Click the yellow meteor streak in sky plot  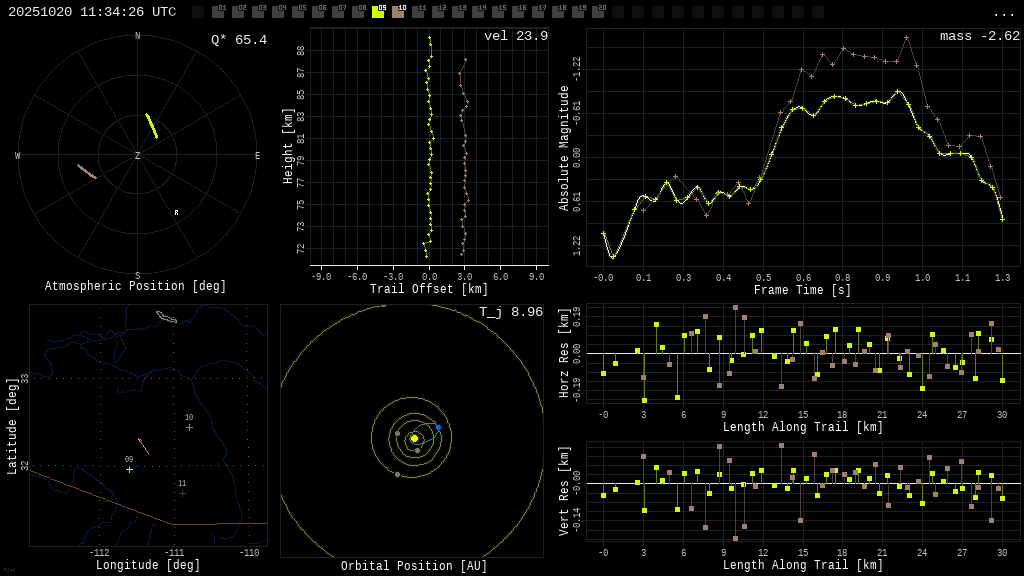tap(151, 126)
